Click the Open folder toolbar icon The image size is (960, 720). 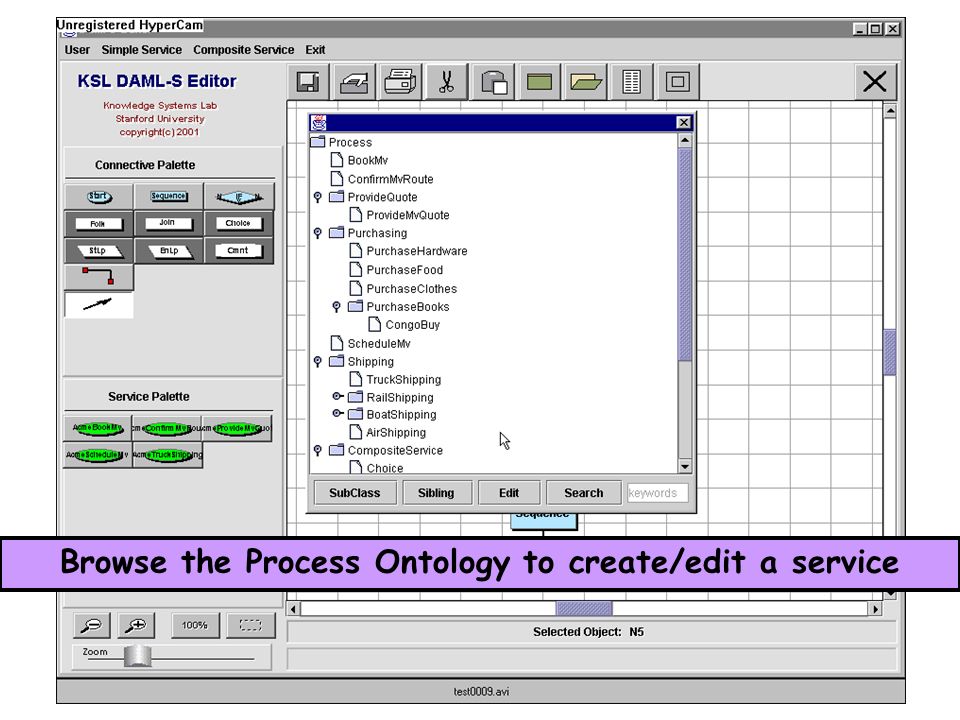coord(585,81)
